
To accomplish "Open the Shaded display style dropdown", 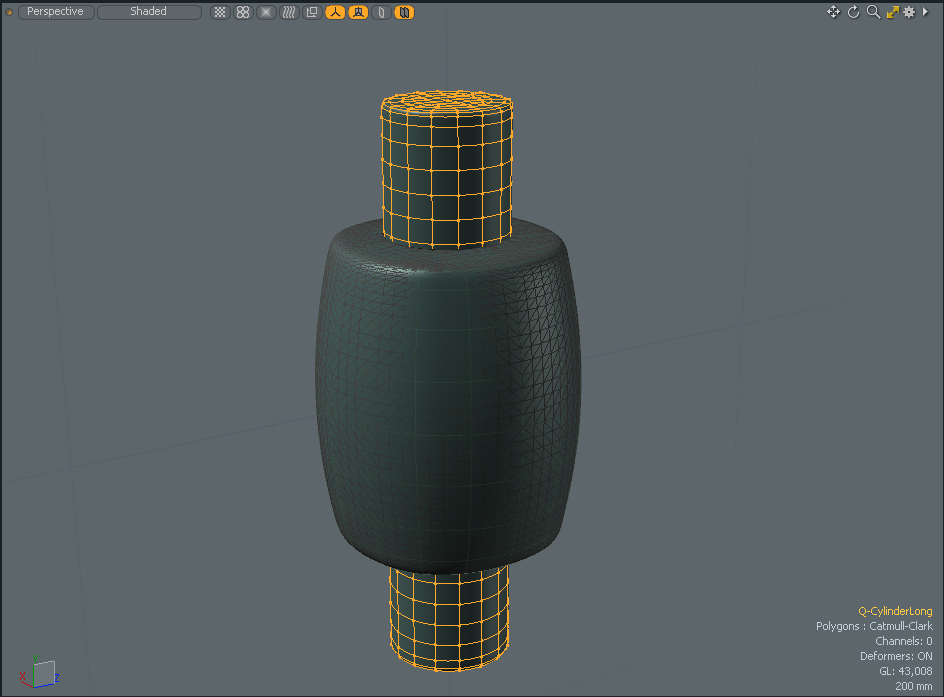I will [x=149, y=12].
